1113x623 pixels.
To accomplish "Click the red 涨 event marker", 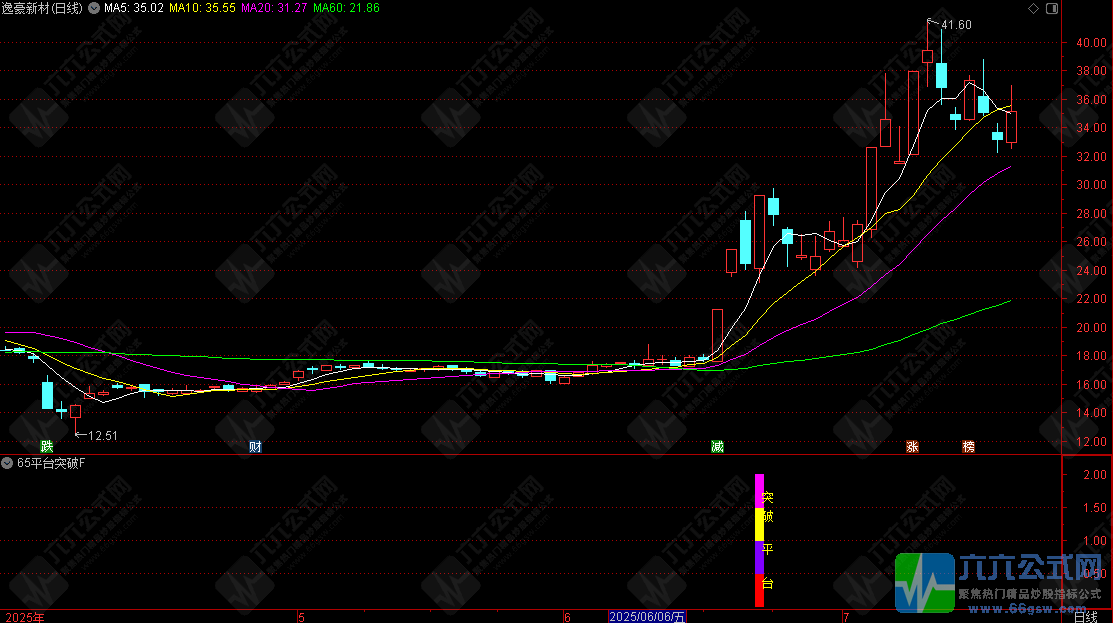I will (912, 446).
